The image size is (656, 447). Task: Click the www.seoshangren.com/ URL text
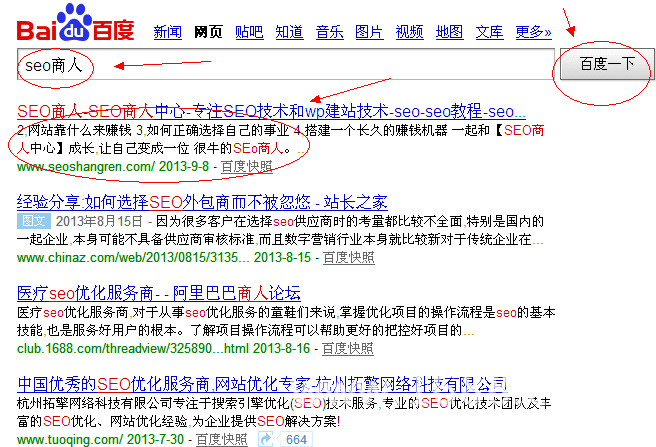[86, 167]
